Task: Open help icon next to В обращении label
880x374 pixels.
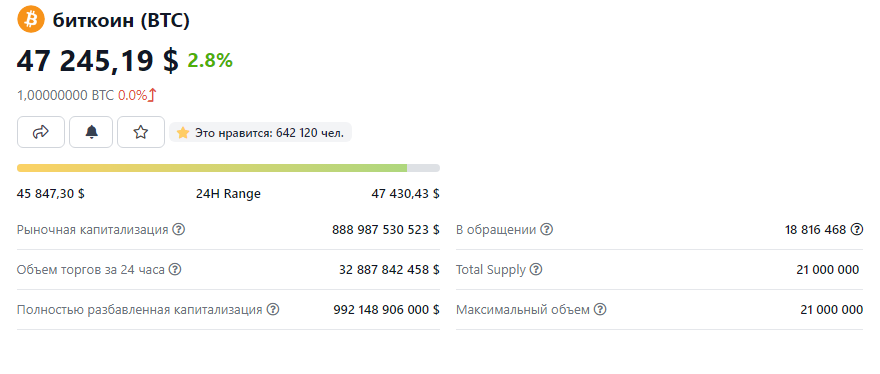Action: tap(546, 230)
